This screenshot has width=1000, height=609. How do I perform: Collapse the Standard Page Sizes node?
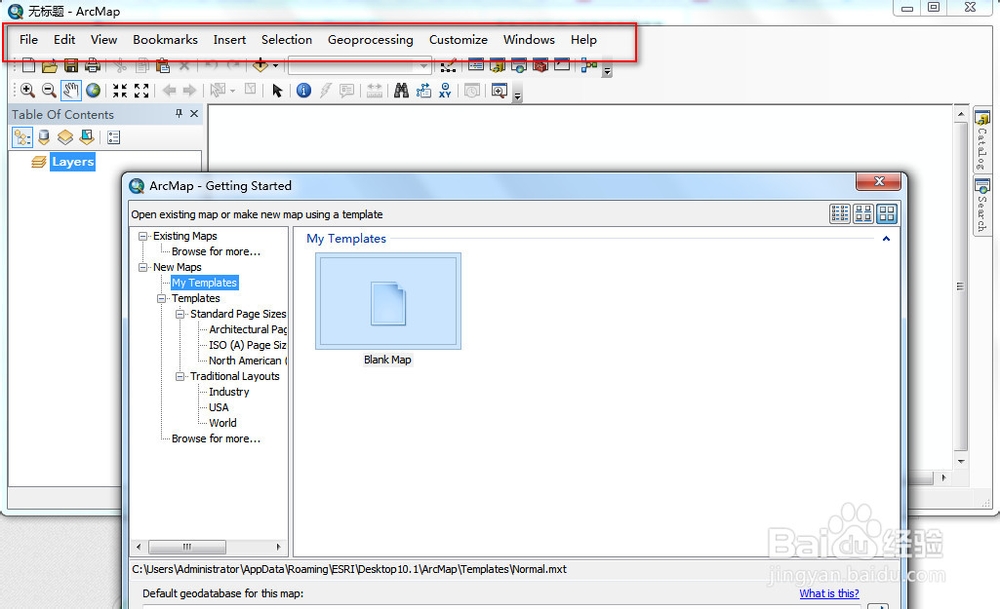tap(180, 314)
